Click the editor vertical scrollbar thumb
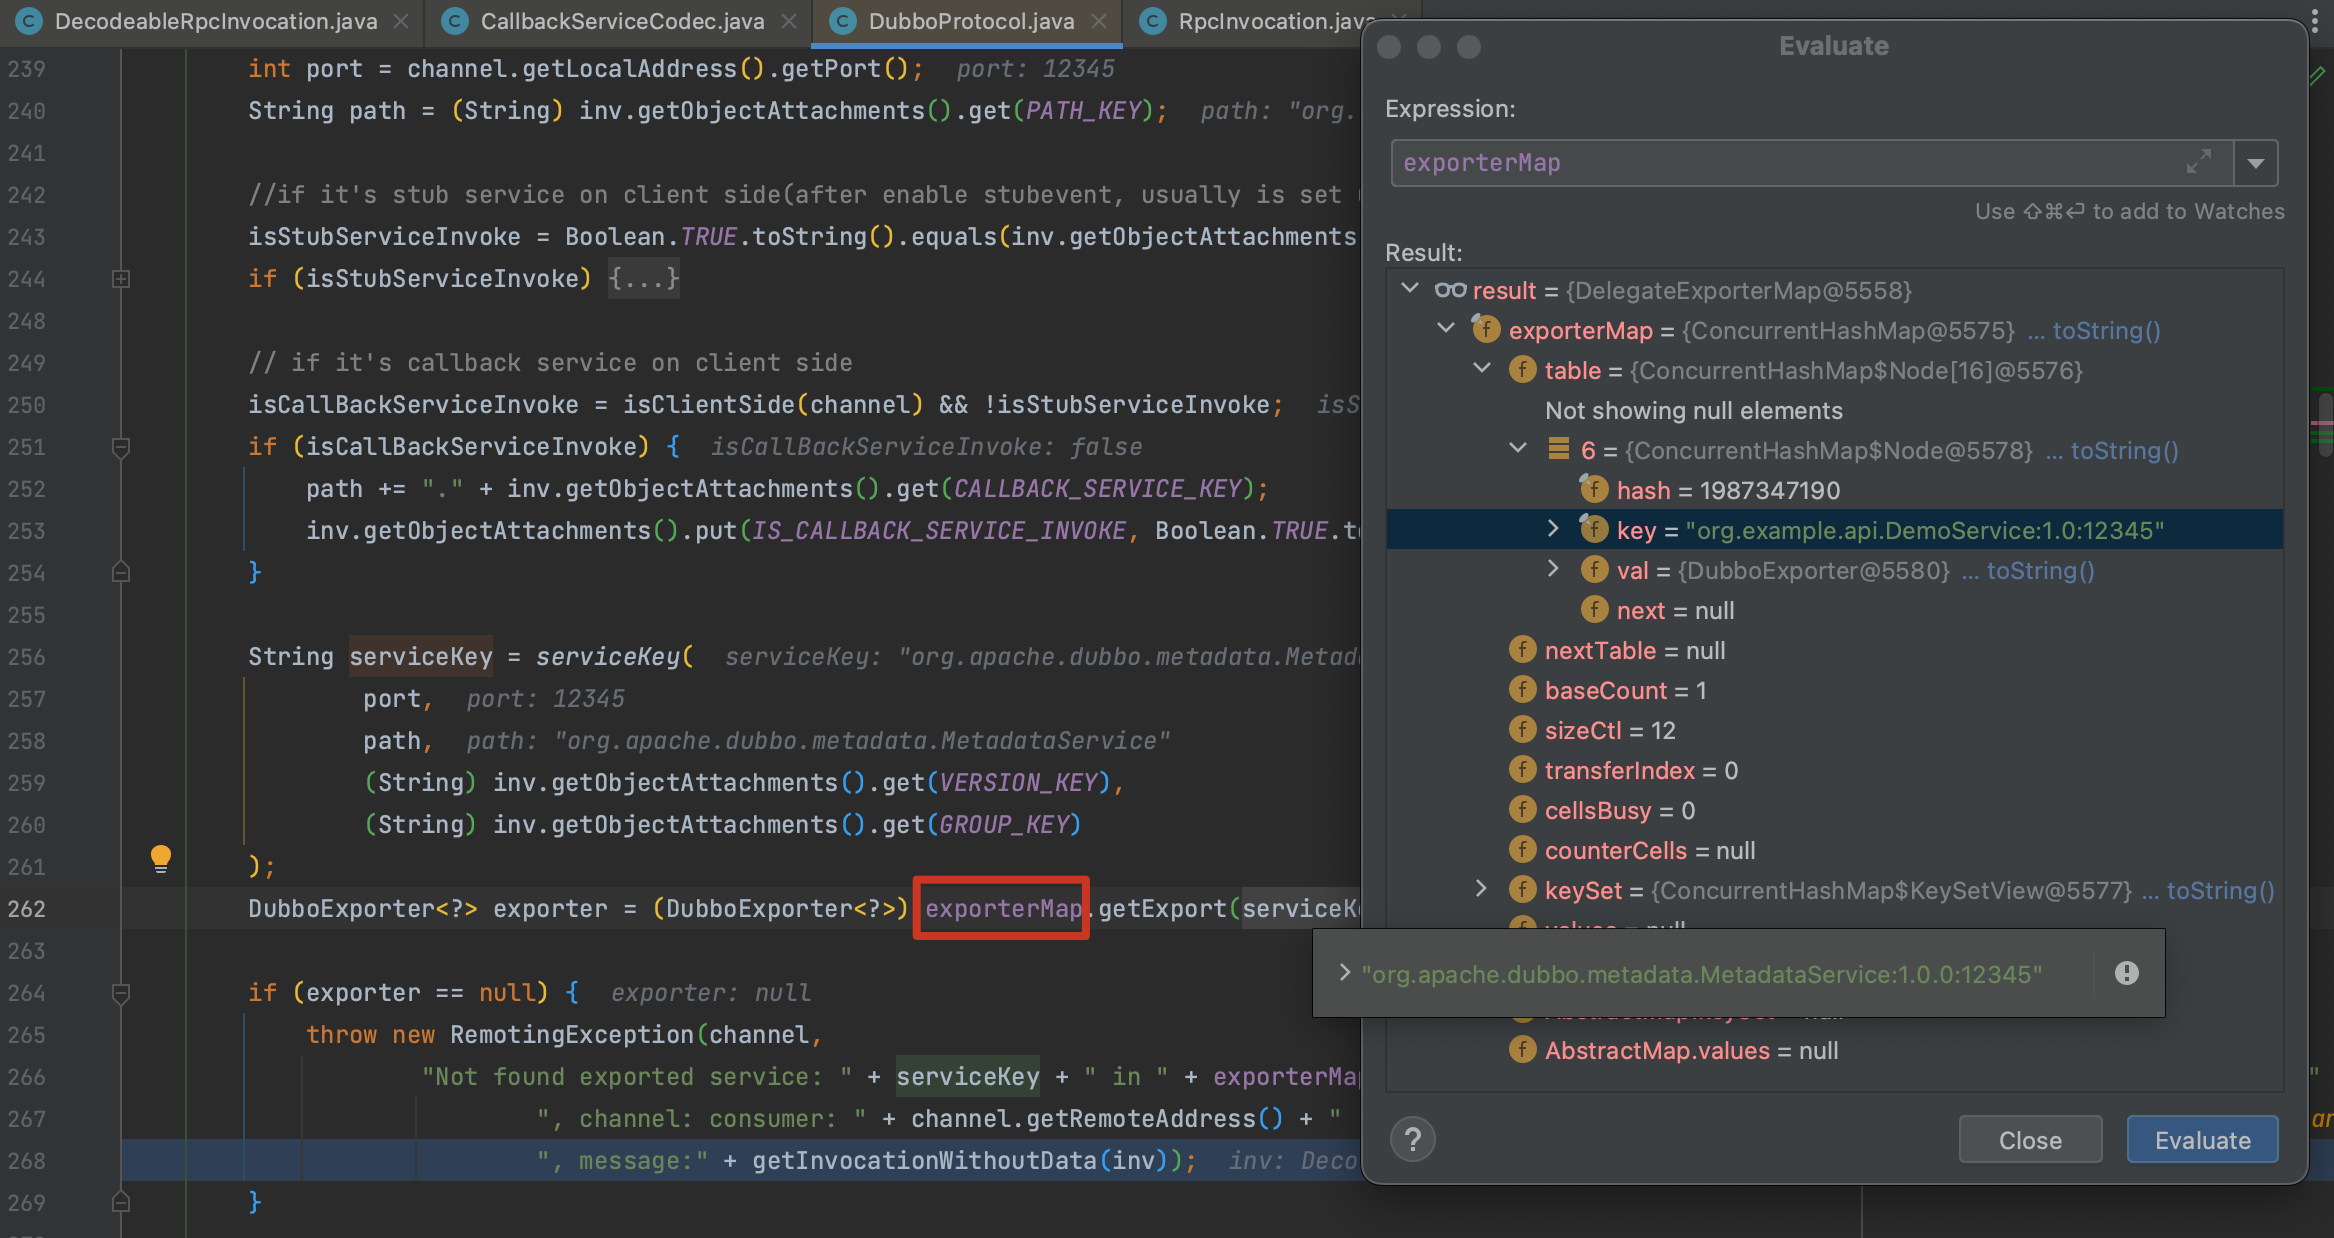 click(x=2326, y=424)
